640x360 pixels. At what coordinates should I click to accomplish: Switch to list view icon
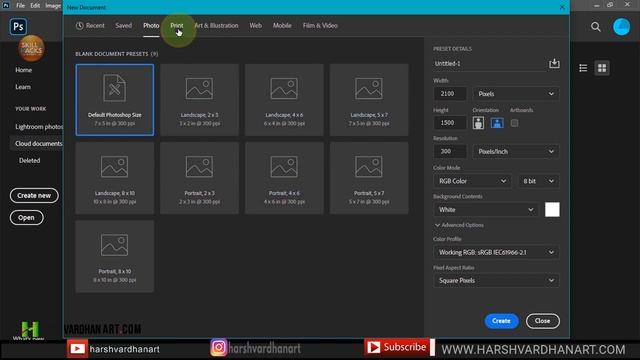583,68
